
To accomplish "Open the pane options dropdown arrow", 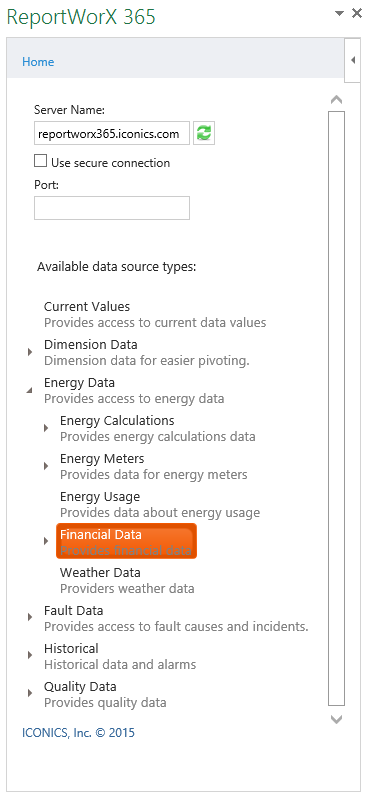I will coord(339,14).
